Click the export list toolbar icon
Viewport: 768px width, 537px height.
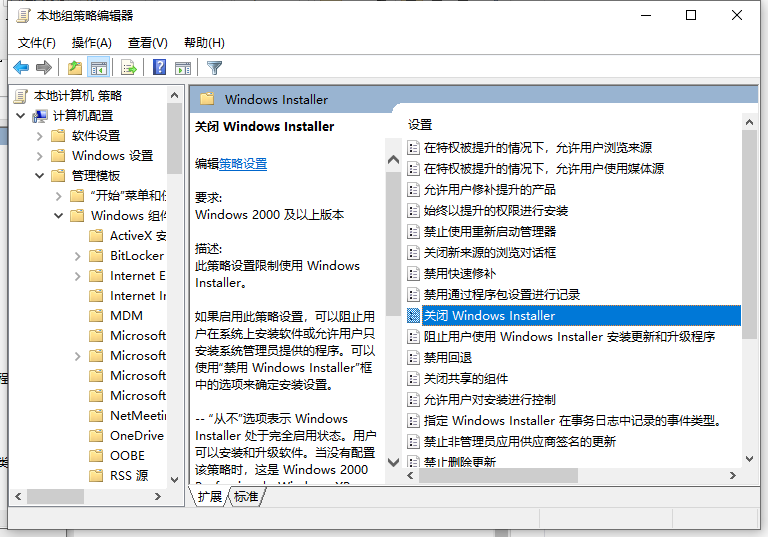[x=128, y=68]
